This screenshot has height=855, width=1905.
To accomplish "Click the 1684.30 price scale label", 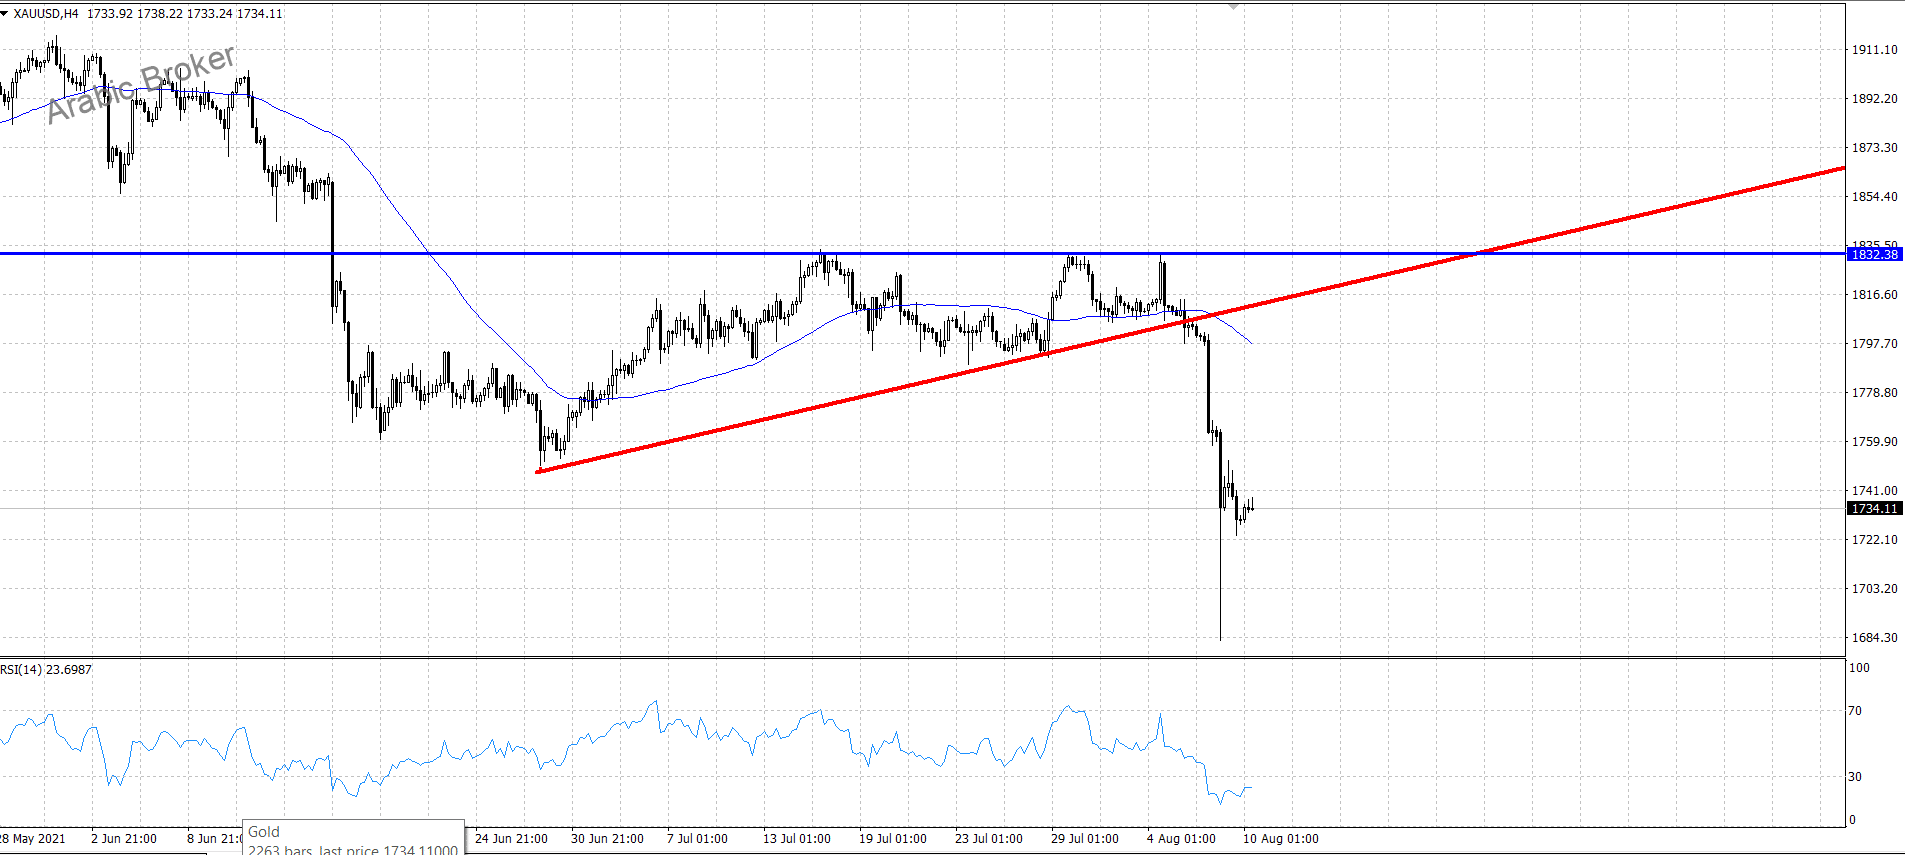I will tap(1874, 638).
